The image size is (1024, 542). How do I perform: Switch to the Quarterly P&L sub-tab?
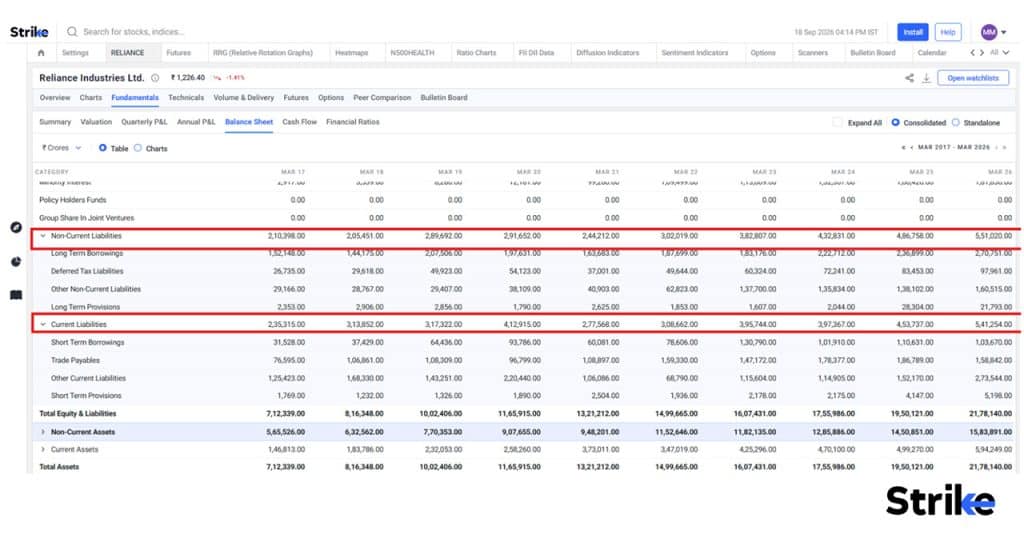point(144,122)
